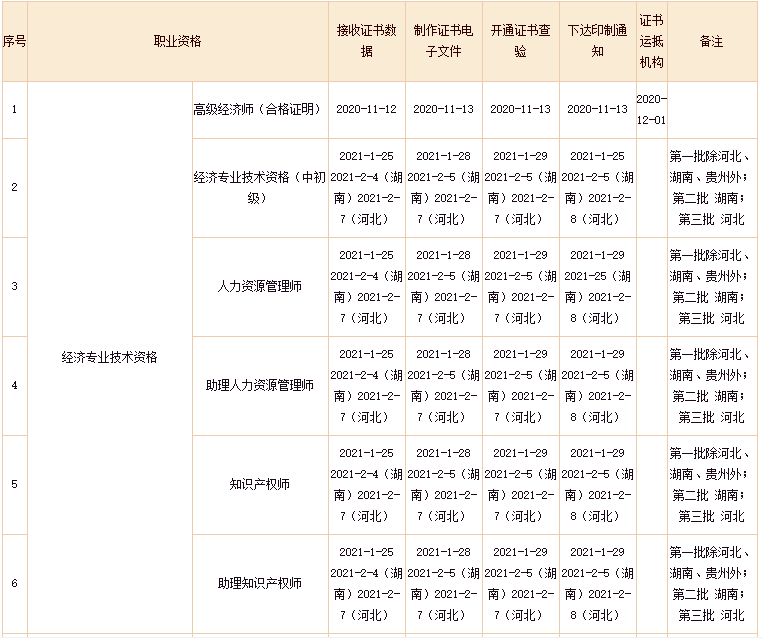Image resolution: width=762 pixels, height=638 pixels.
Task: Select the 助理人力资源管理师 cell
Action: coord(259,385)
